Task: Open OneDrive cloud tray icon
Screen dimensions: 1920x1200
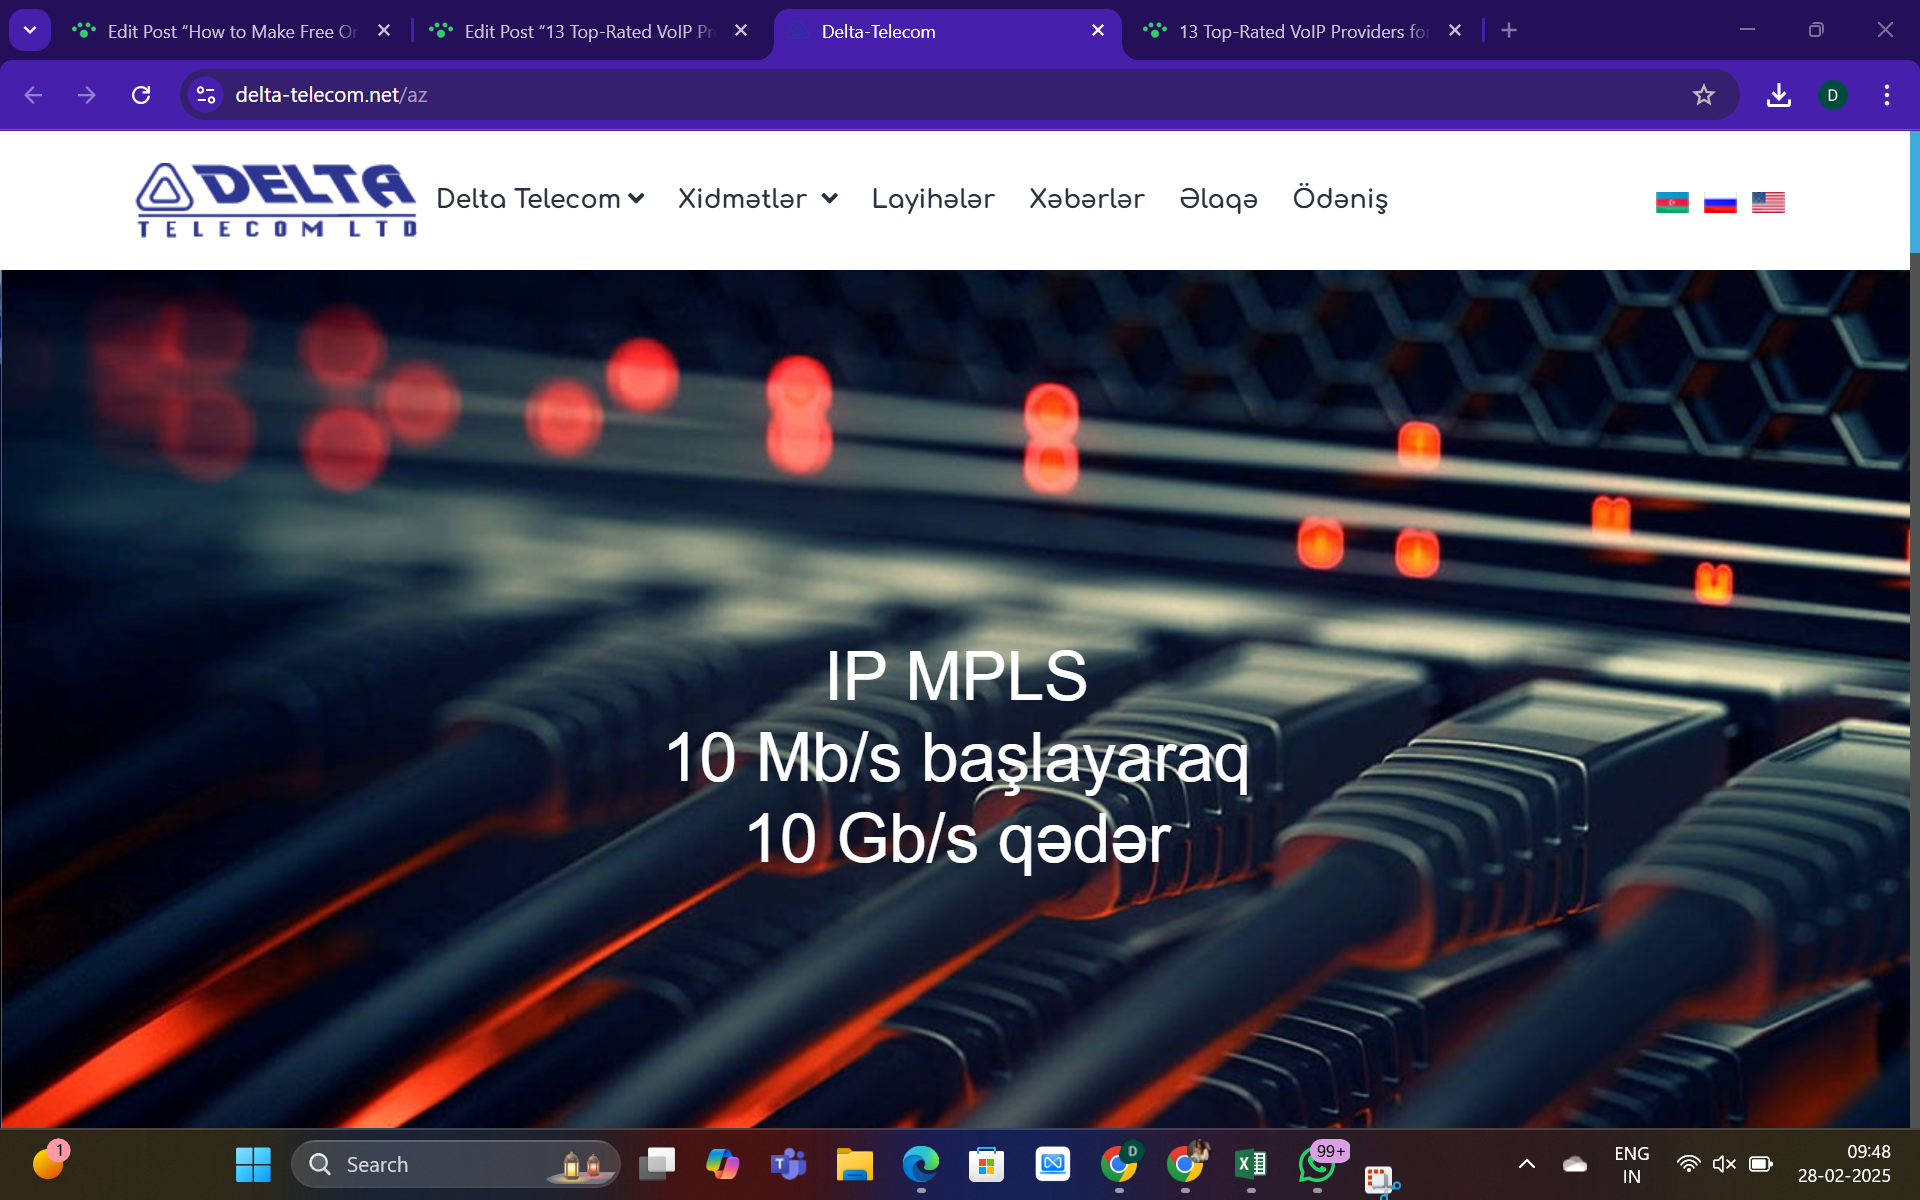Action: [1575, 1164]
